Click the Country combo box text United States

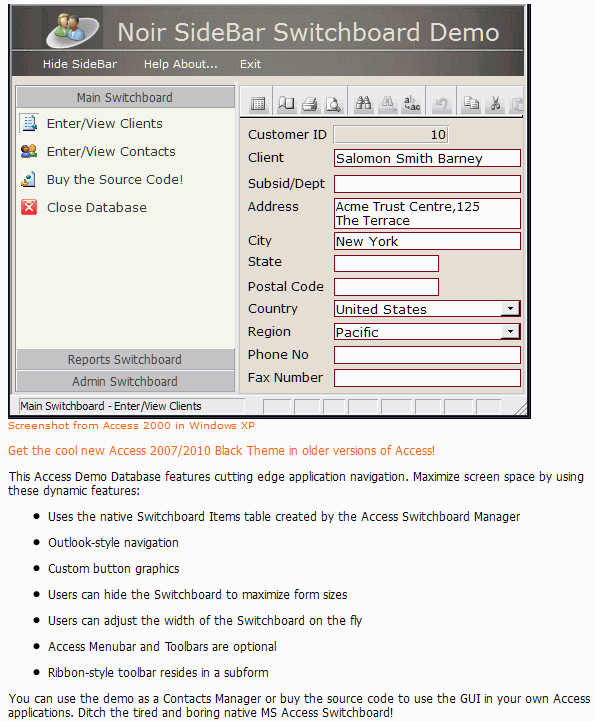[x=381, y=309]
